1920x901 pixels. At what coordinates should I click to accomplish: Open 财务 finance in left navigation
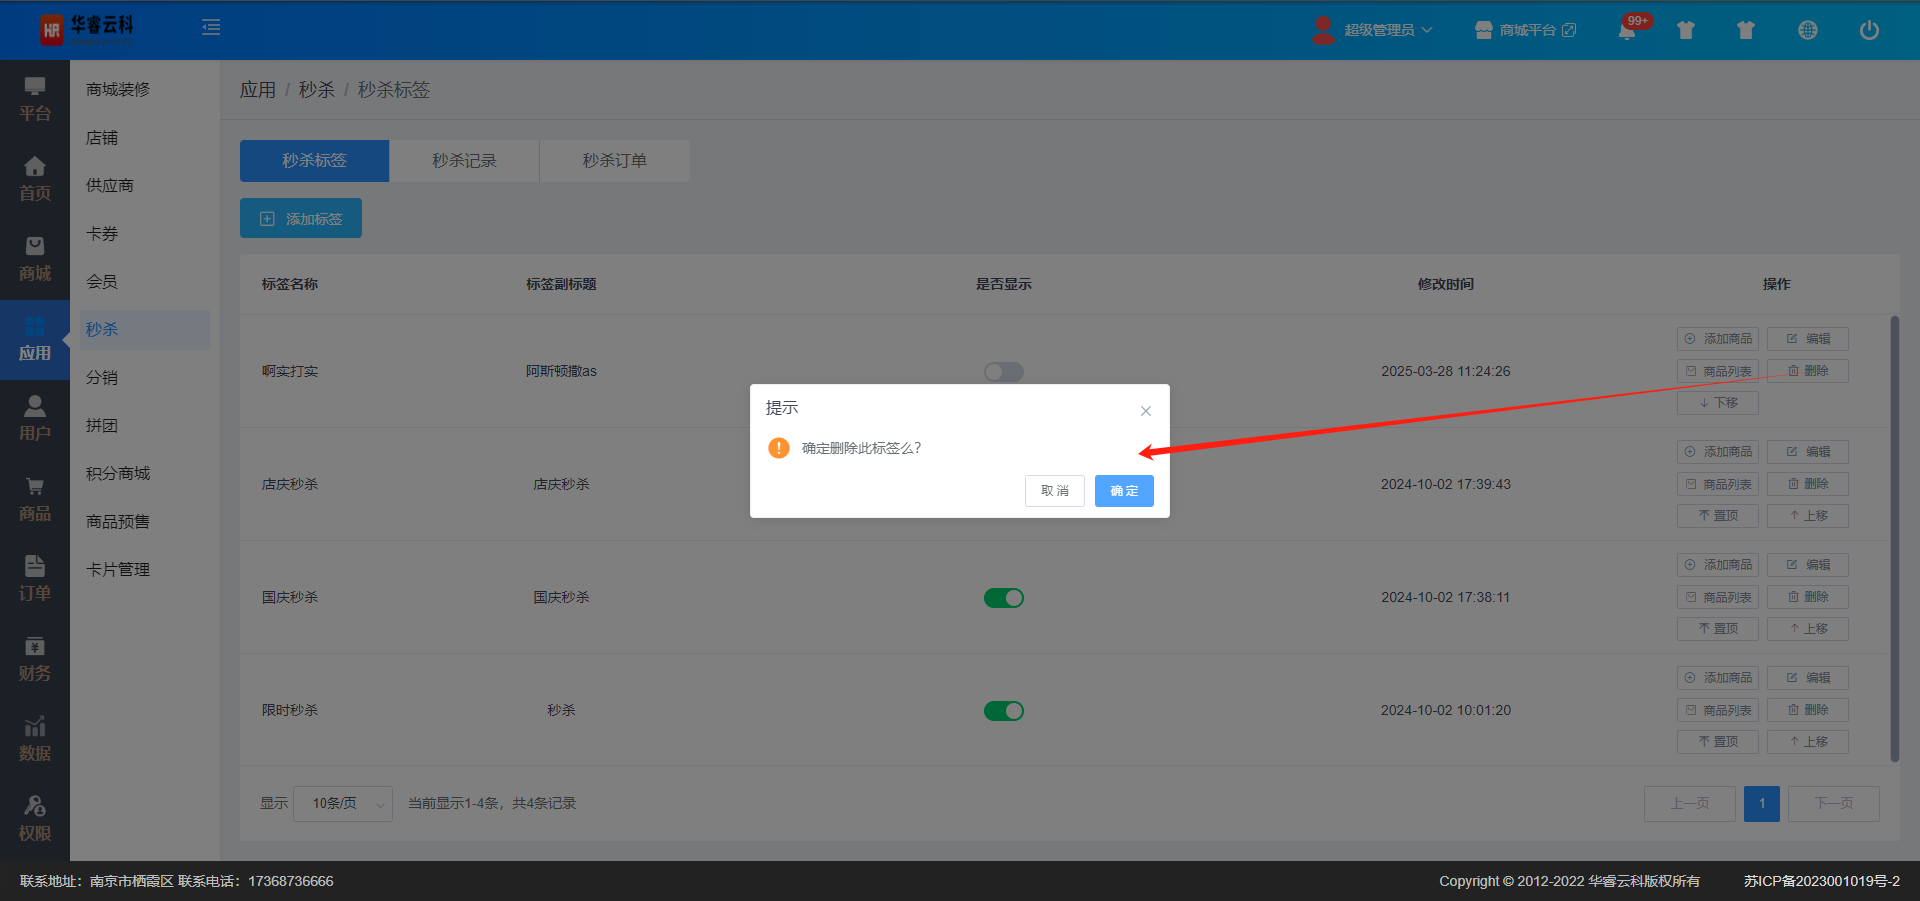[35, 659]
